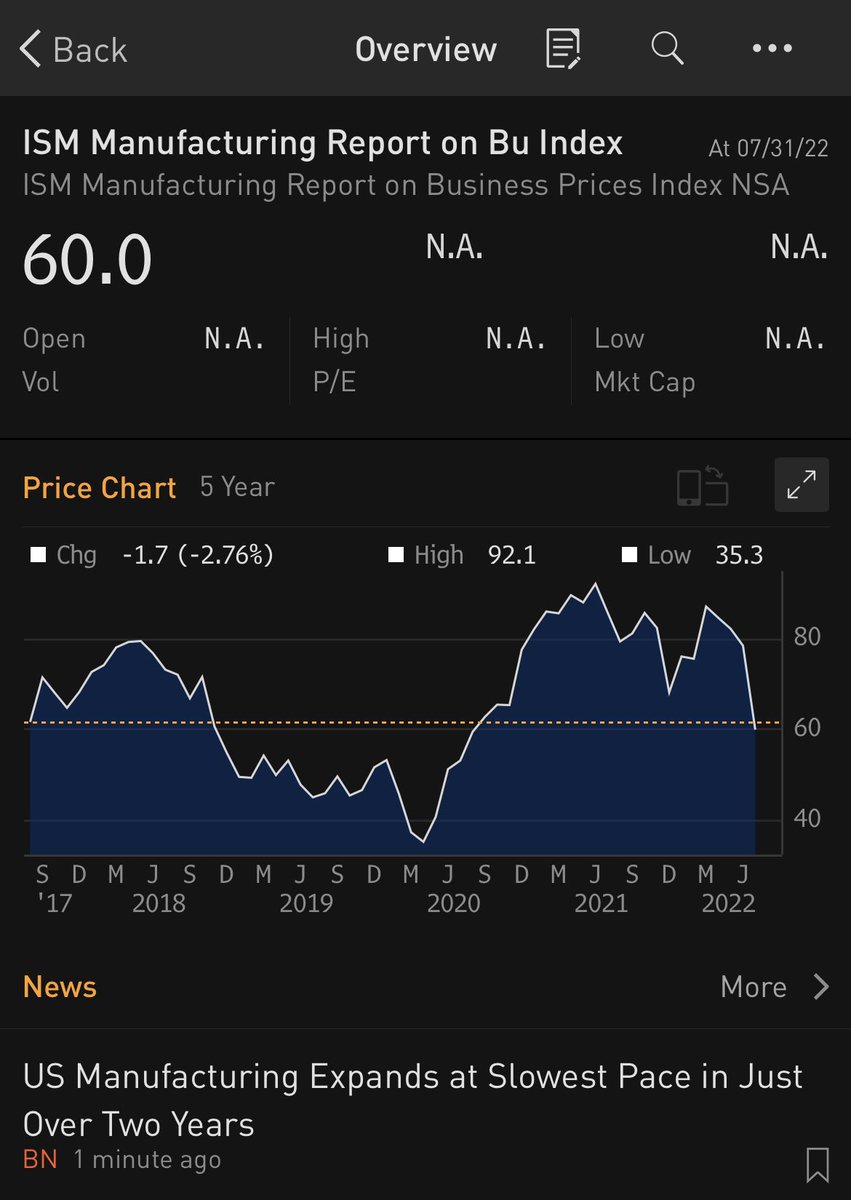The width and height of the screenshot is (851, 1200).
Task: Tap the 2018 label on chart axis
Action: click(159, 903)
